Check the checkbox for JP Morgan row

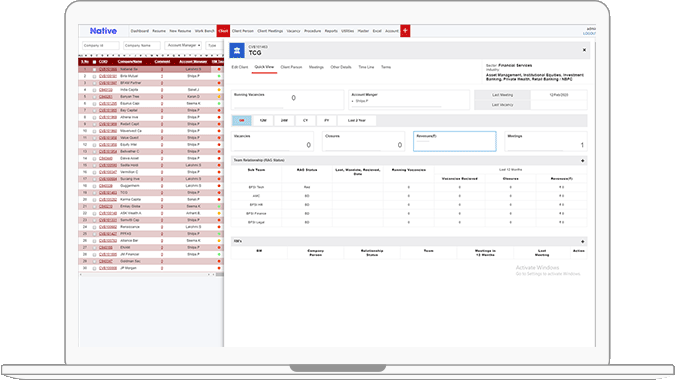94,268
